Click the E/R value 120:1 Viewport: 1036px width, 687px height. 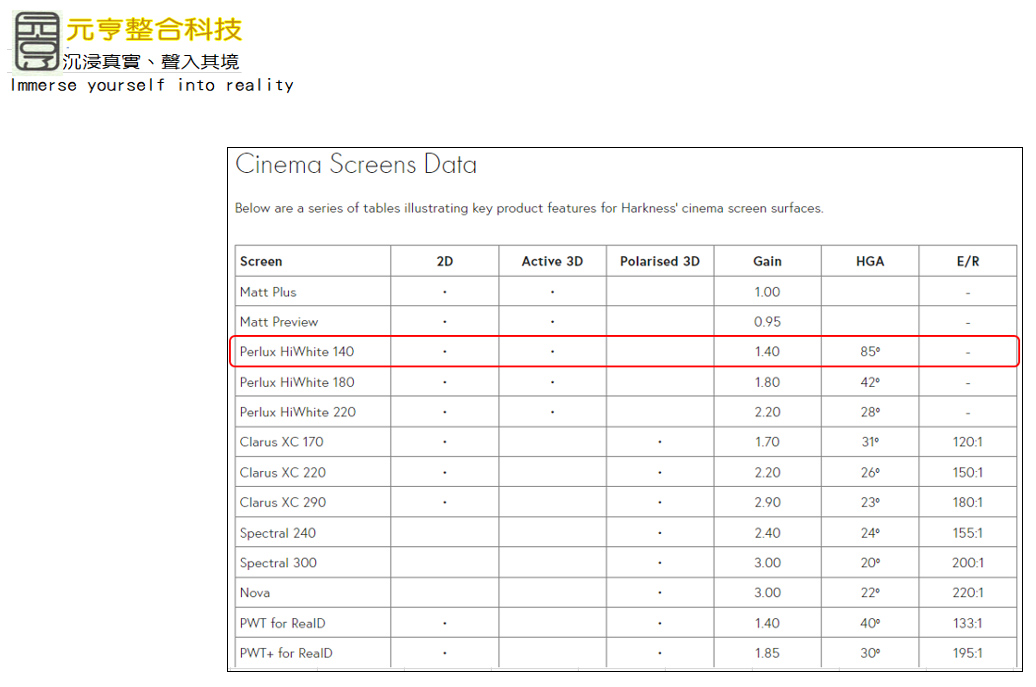click(967, 442)
